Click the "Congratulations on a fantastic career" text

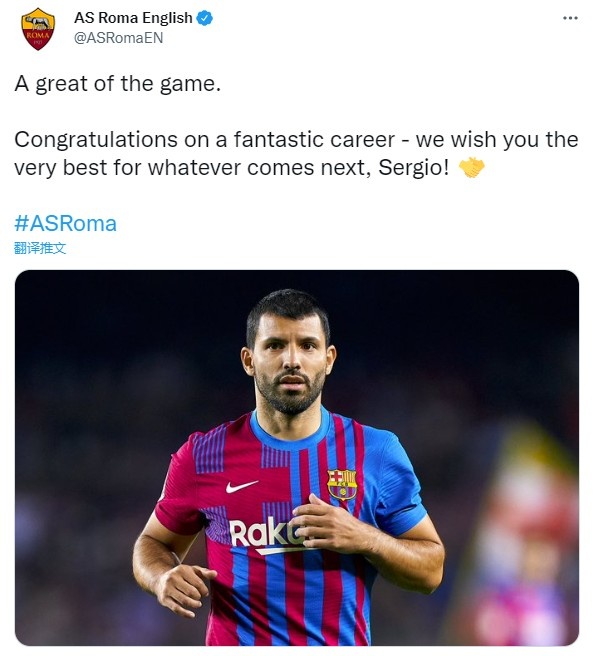(205, 139)
